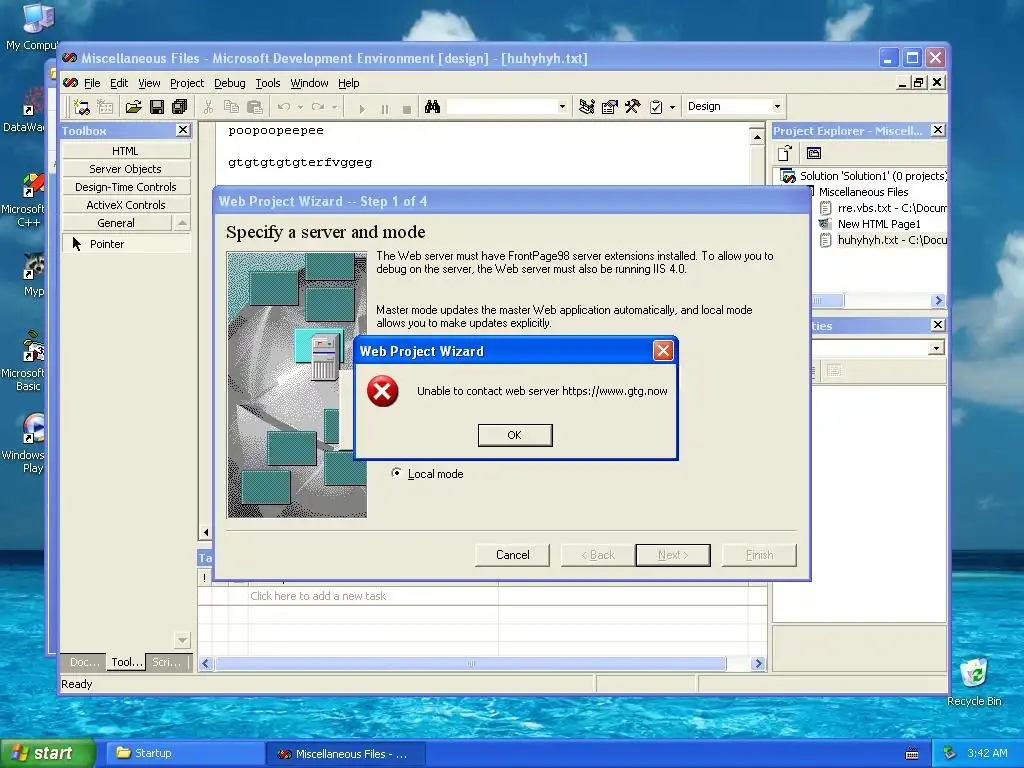Open the Window menu
Screen dimensions: 1024x768
pyautogui.click(x=309, y=83)
